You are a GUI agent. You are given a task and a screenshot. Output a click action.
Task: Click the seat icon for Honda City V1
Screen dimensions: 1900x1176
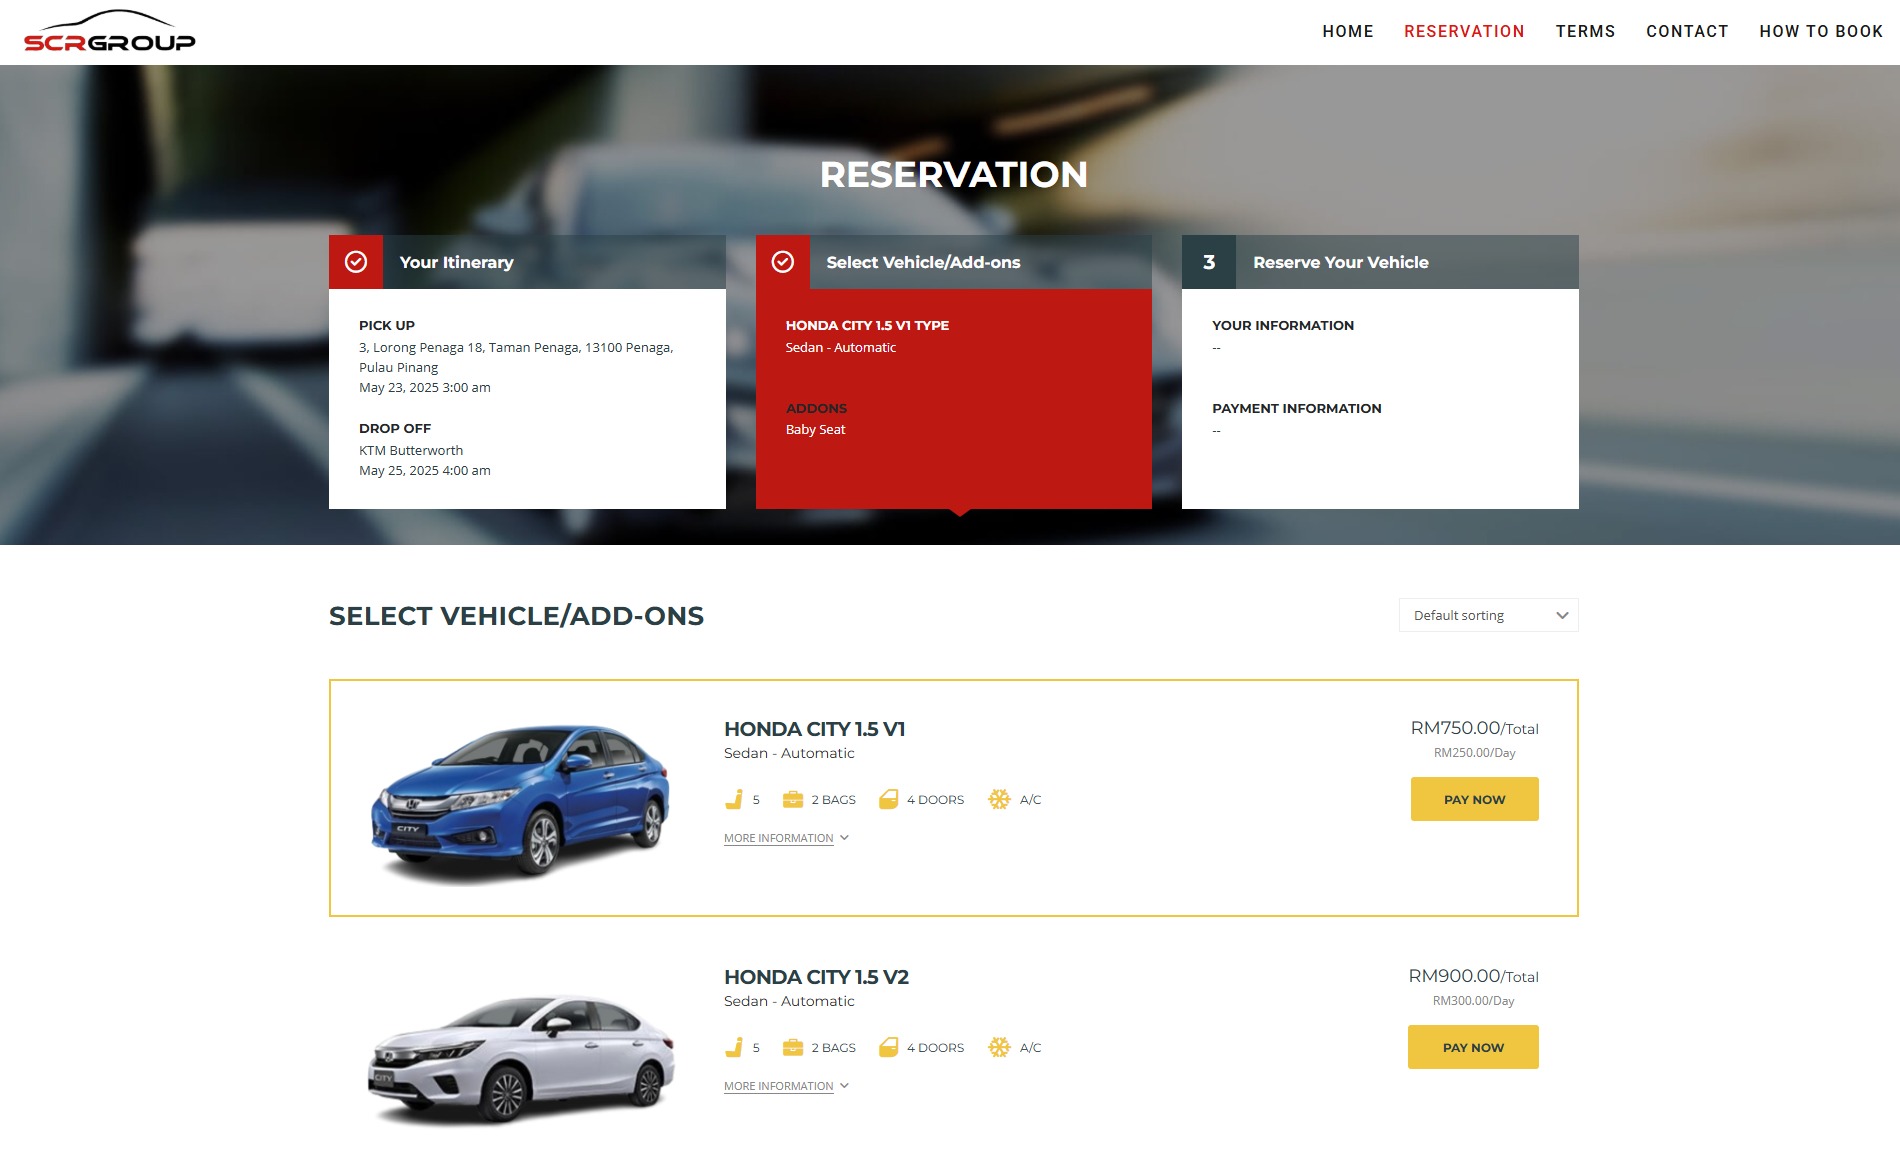point(734,799)
